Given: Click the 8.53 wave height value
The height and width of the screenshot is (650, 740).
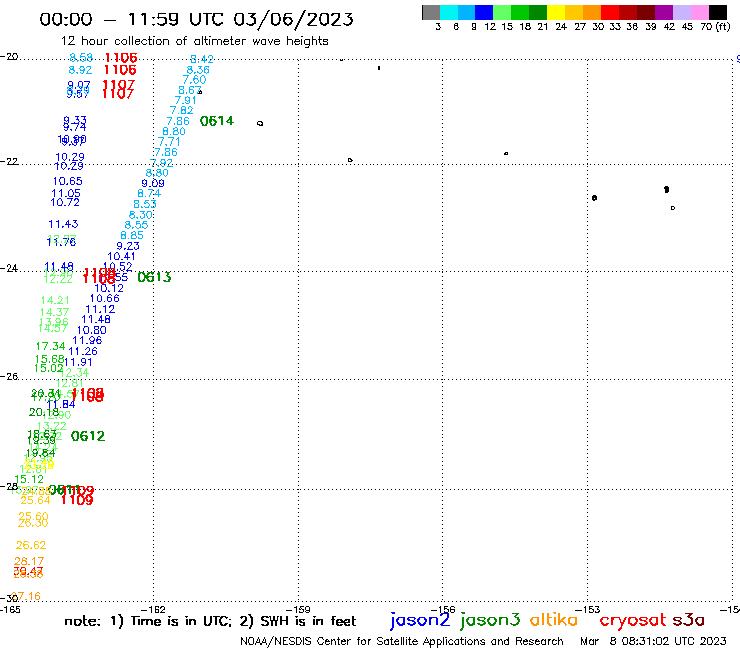Looking at the screenshot, I should coord(144,204).
